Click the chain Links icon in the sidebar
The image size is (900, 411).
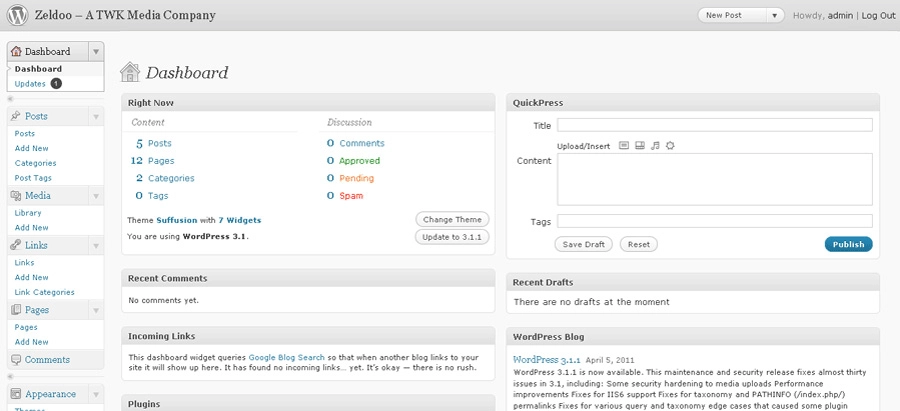point(16,245)
